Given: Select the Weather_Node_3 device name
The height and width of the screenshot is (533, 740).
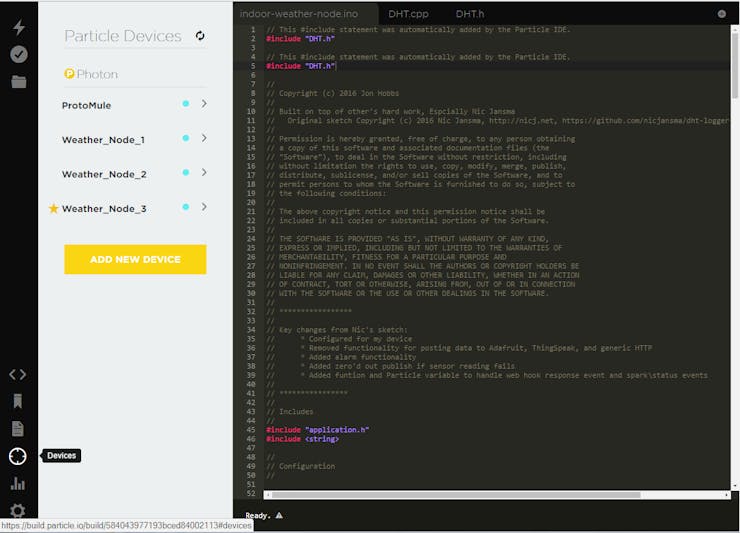Looking at the screenshot, I should 104,209.
